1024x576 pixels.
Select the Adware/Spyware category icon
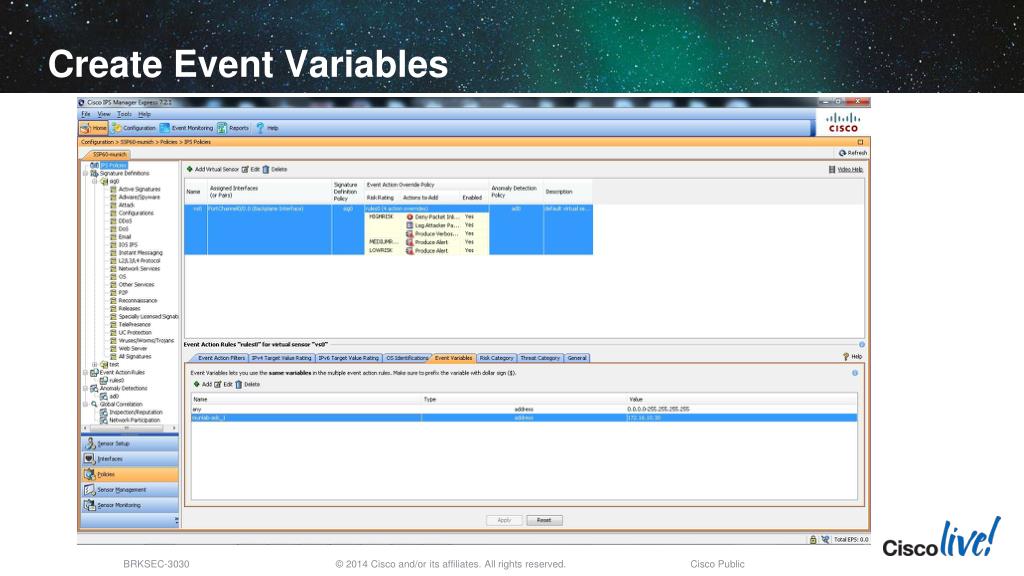(x=114, y=197)
